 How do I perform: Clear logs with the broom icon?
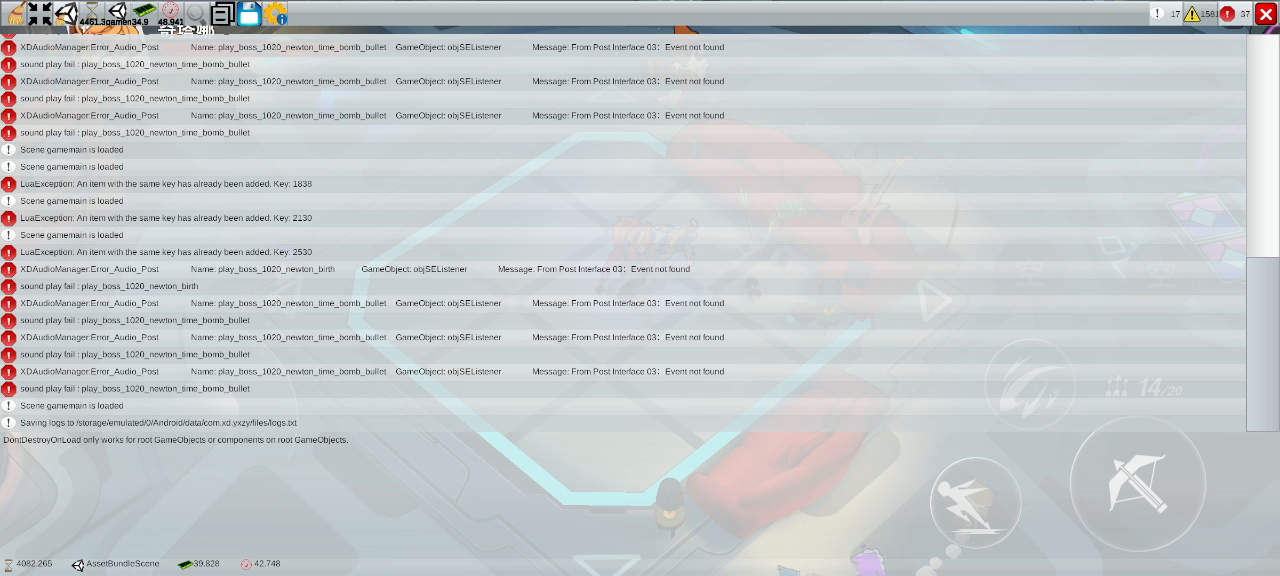click(x=14, y=13)
